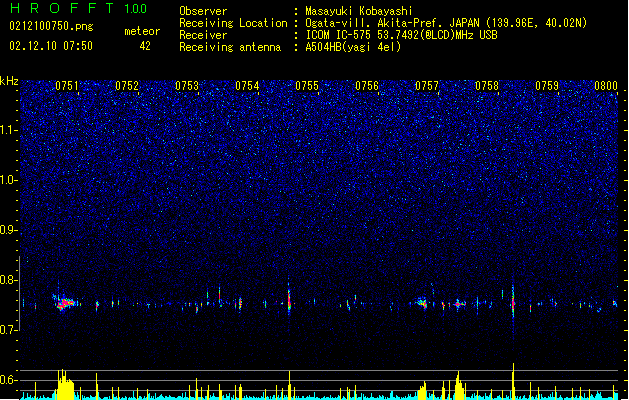Viewport: 629px width, 400px height.
Task: Click the ICOM IC-575 53.7492 receiver text
Action: (401, 35)
